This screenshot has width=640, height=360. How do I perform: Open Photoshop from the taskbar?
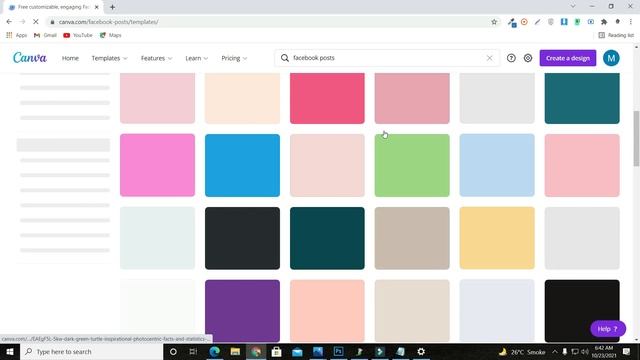click(338, 351)
